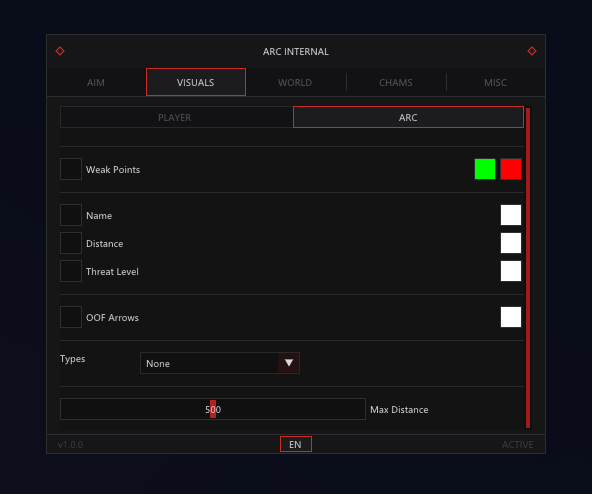Click the ARC INTERNAL title text

coord(296,51)
